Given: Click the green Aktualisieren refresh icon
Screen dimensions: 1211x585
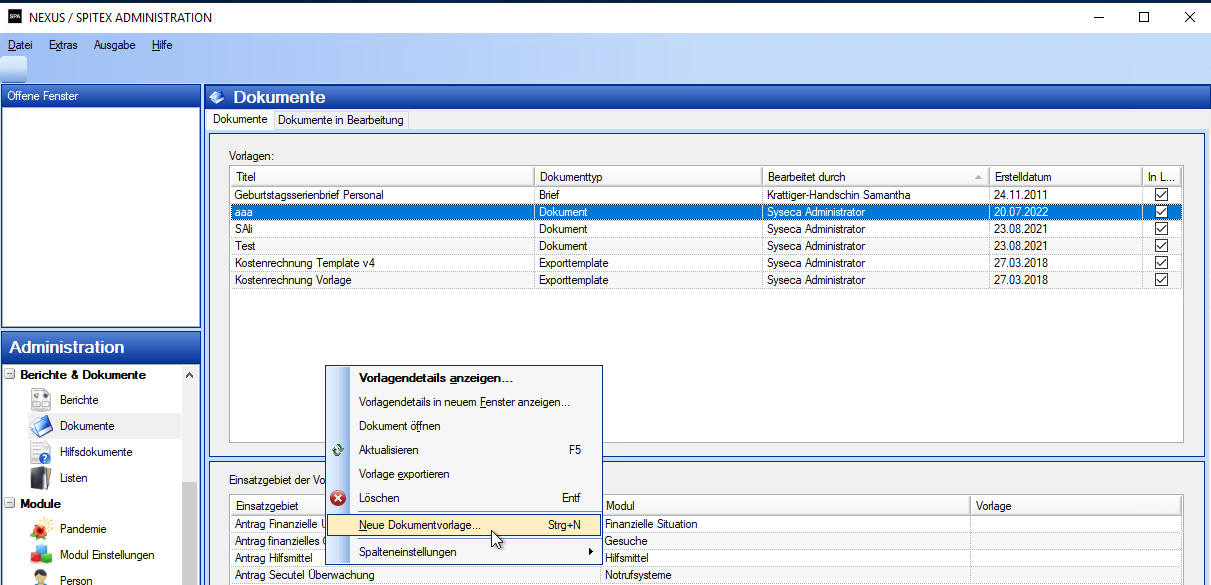Looking at the screenshot, I should [x=339, y=450].
